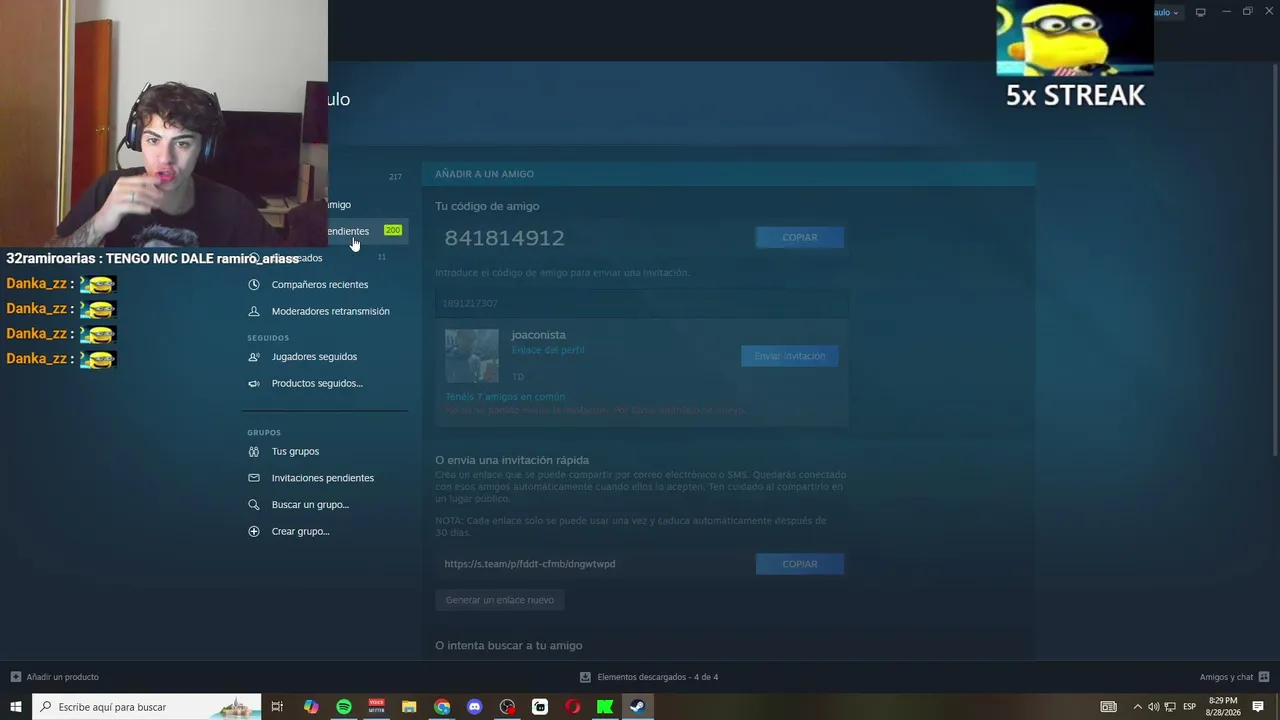The height and width of the screenshot is (720, 1280).
Task: Click the Añadir un producto plus icon
Action: [16, 677]
